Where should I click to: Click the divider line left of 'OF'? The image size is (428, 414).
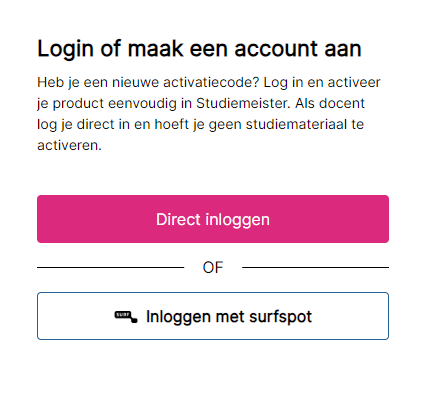coord(110,267)
